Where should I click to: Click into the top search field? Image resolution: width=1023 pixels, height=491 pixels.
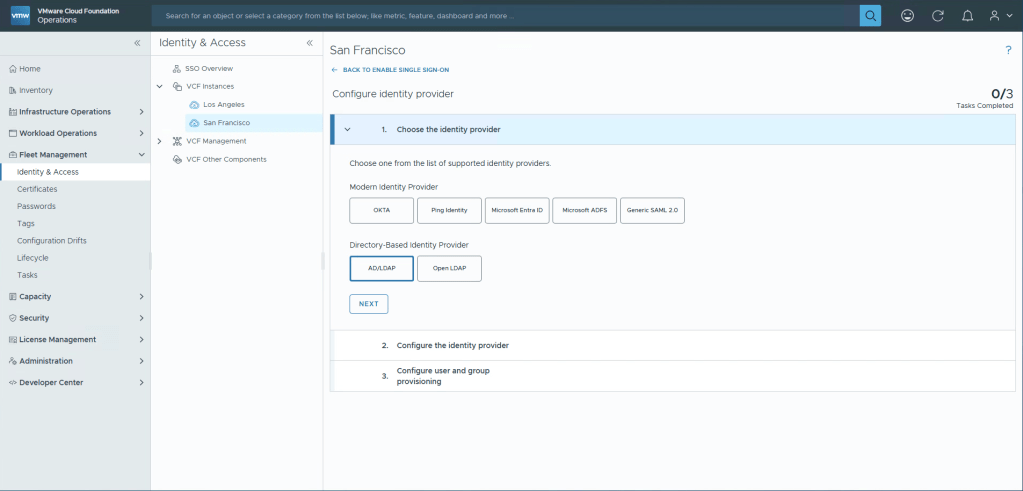coord(505,16)
